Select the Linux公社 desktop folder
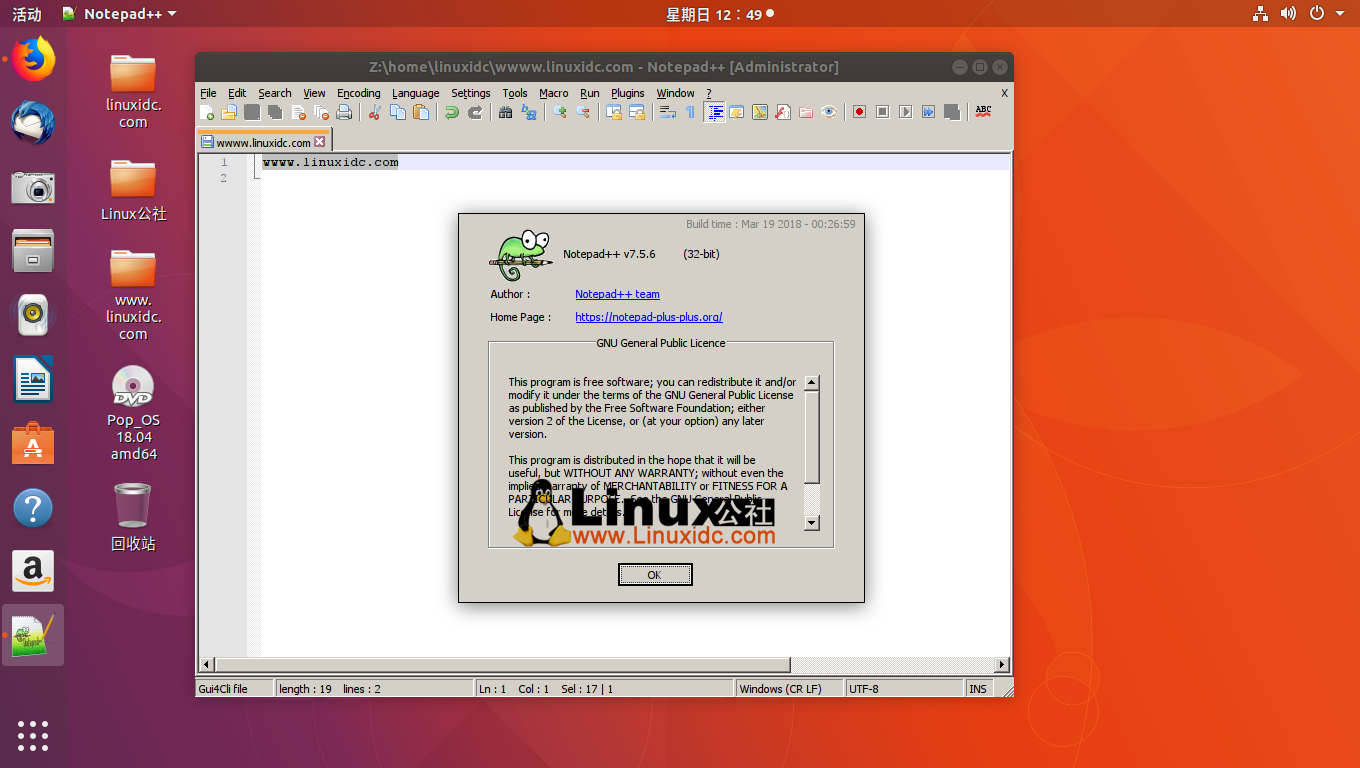This screenshot has height=768, width=1360. [133, 190]
